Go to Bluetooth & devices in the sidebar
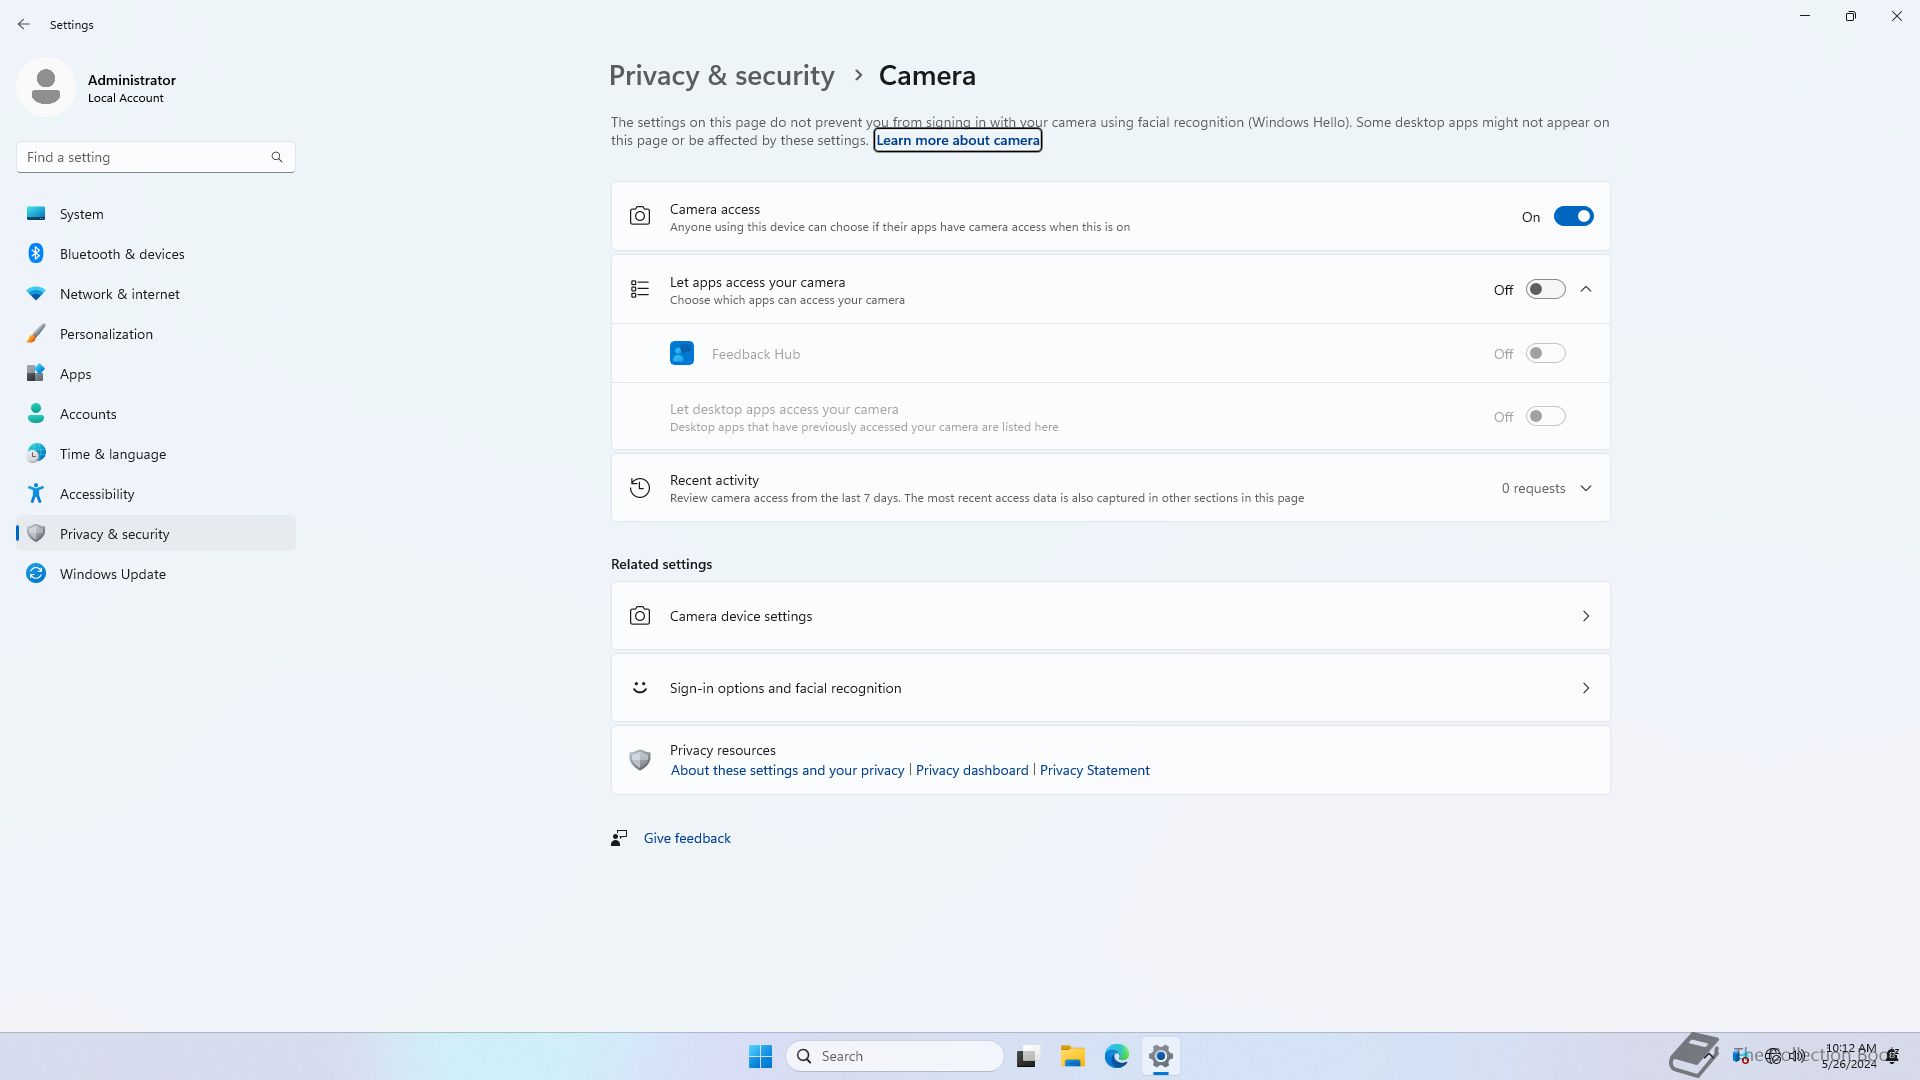Screen dimensions: 1920x1080 pos(122,254)
